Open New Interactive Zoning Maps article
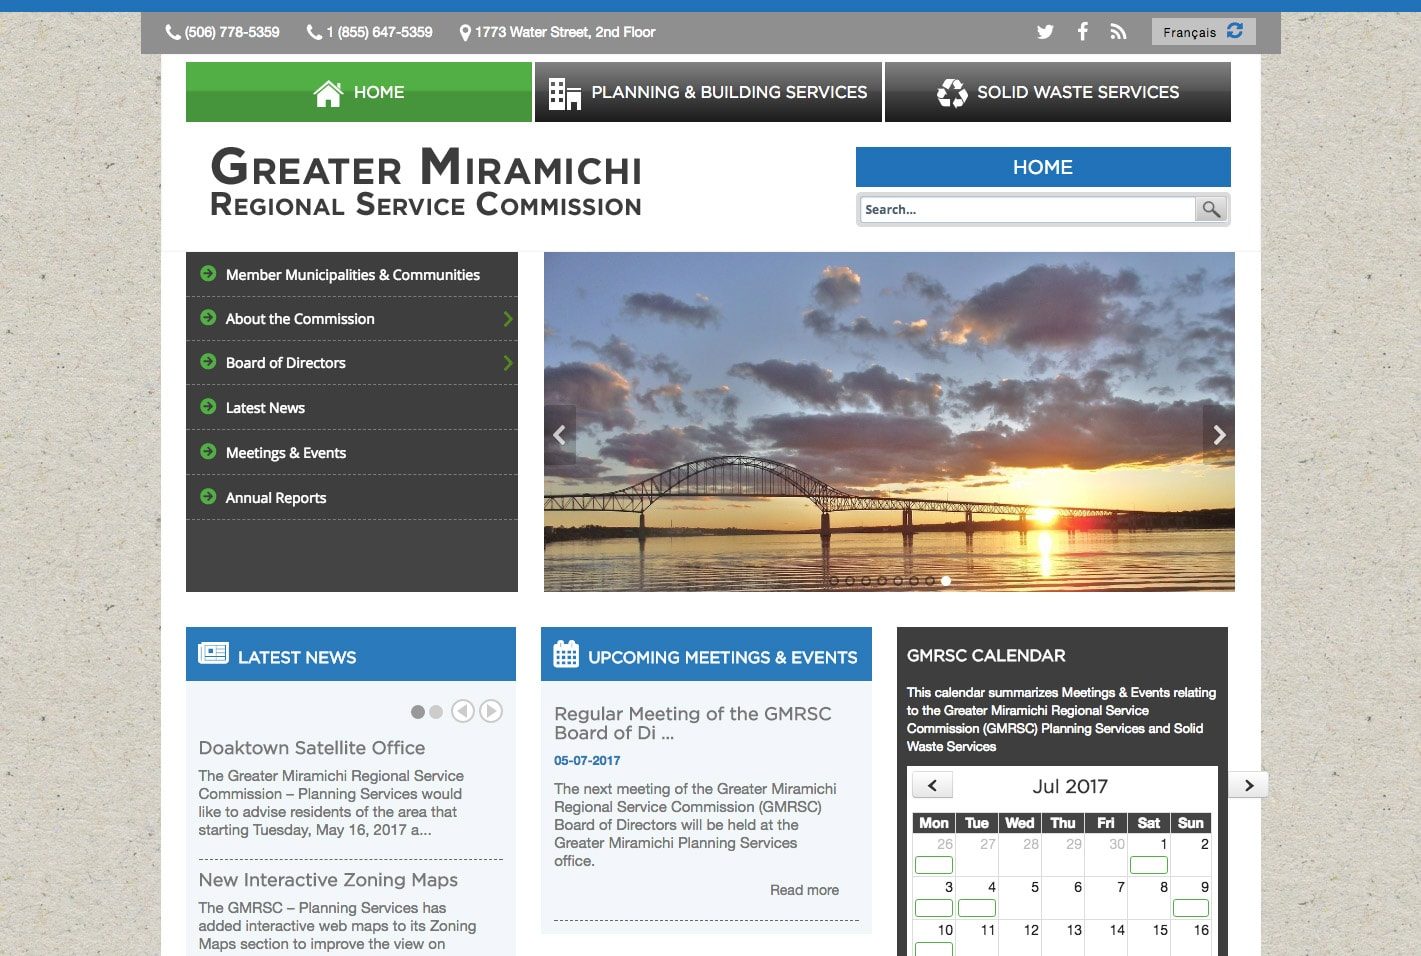Screen dimensions: 1421x956 pos(328,880)
